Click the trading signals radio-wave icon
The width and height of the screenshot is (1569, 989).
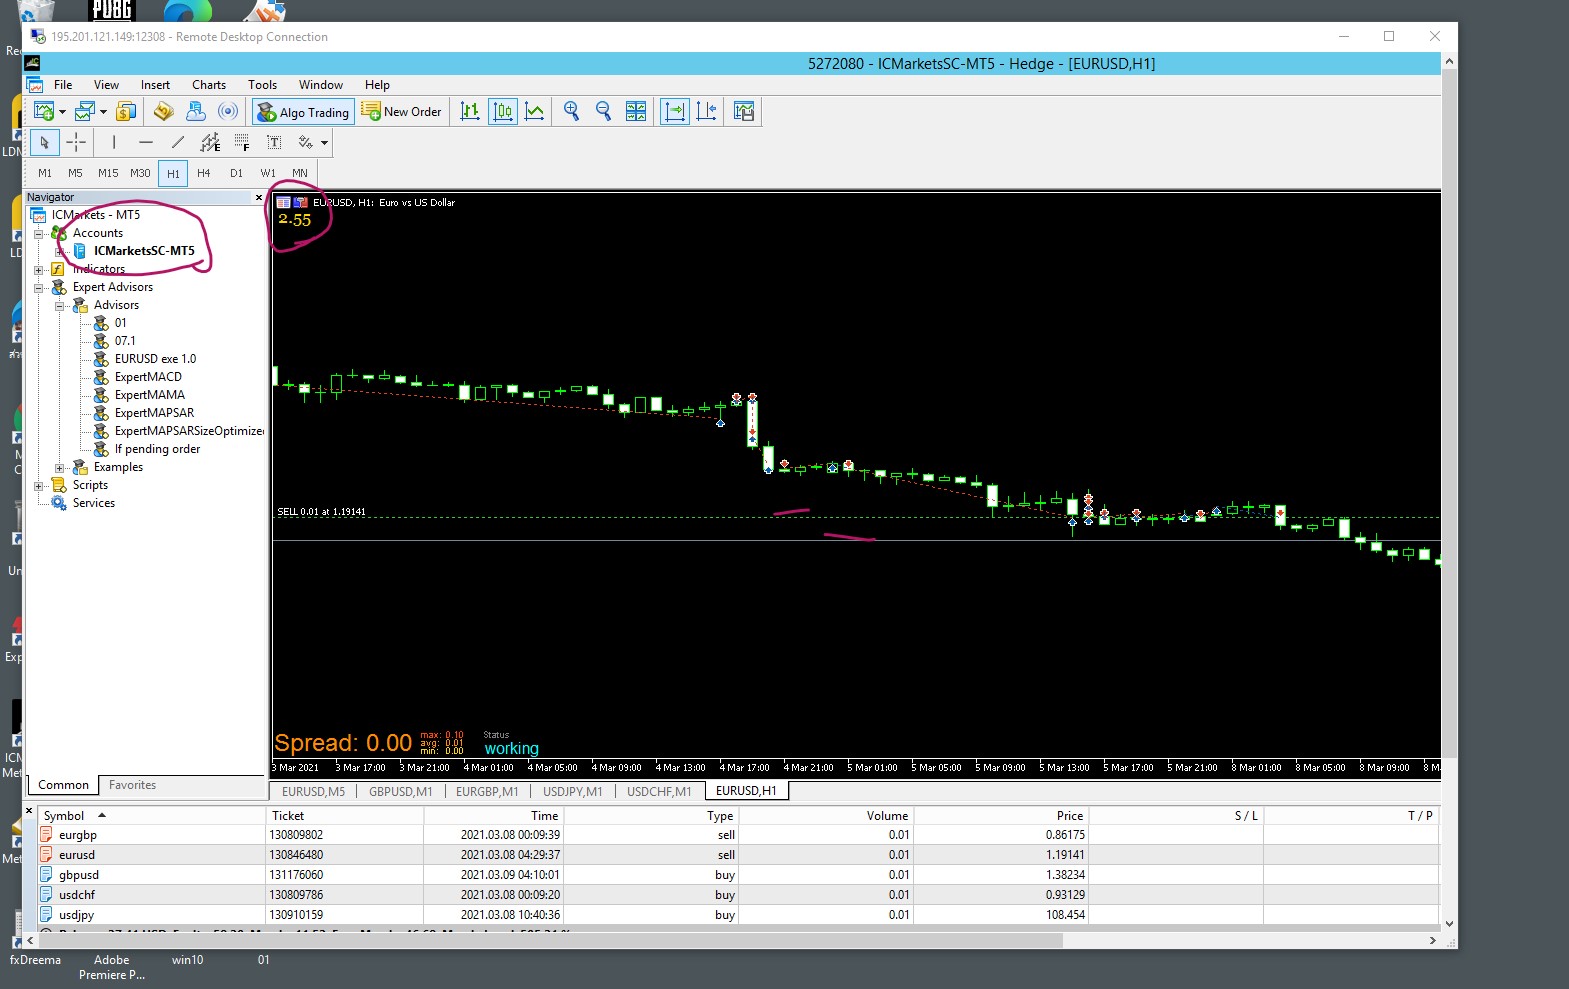(228, 111)
